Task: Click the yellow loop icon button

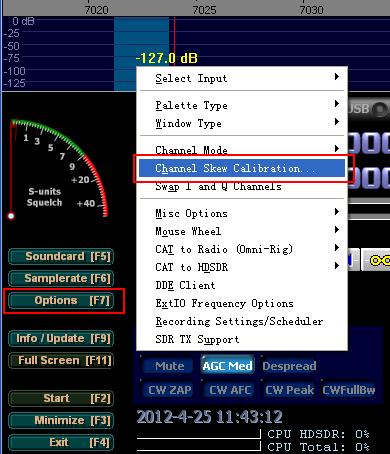Action: [377, 260]
